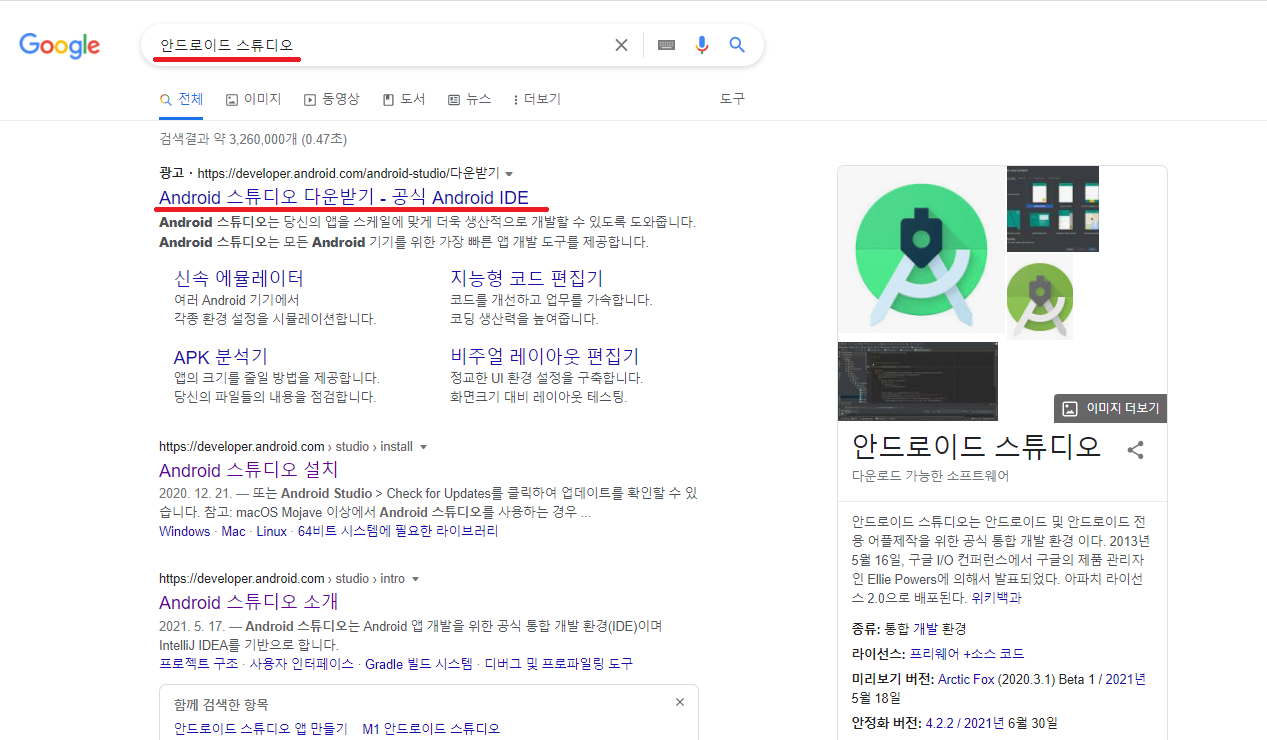Follow the Linux install link
The image size is (1267, 740).
[x=271, y=531]
